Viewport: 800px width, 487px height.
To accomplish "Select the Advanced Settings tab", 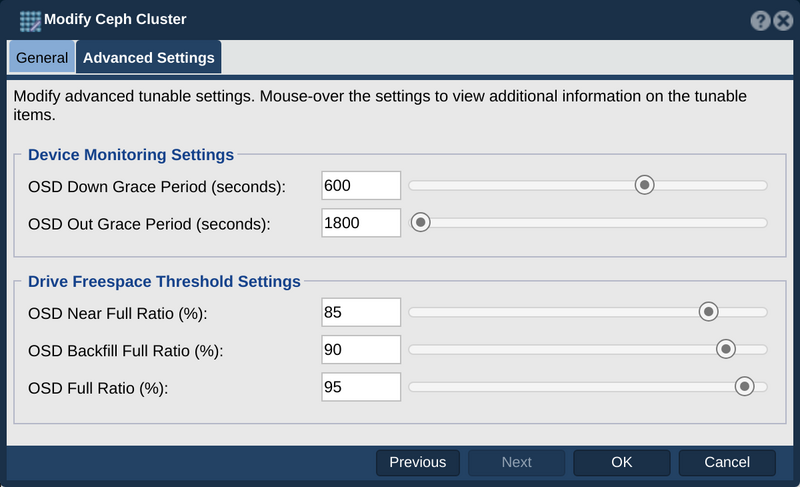I will (148, 58).
